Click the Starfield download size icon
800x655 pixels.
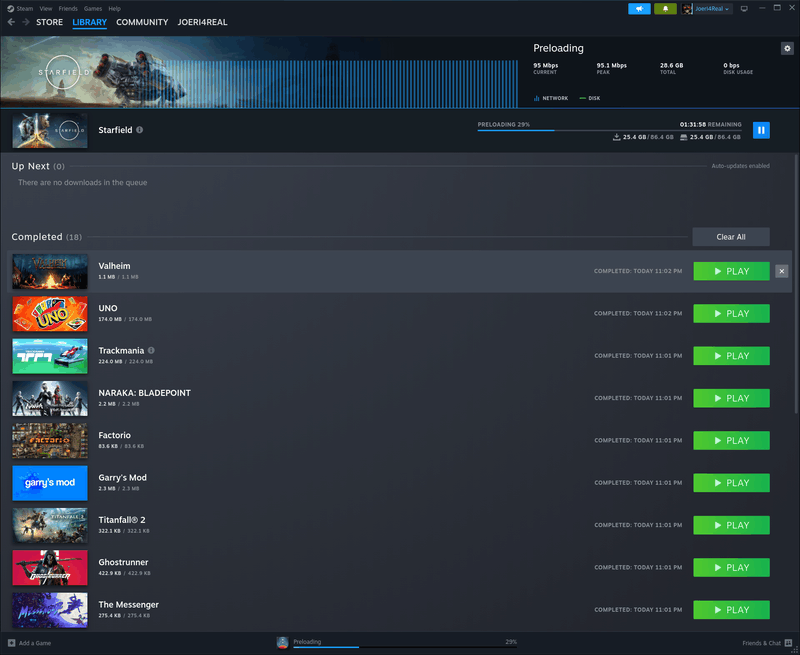pos(616,137)
